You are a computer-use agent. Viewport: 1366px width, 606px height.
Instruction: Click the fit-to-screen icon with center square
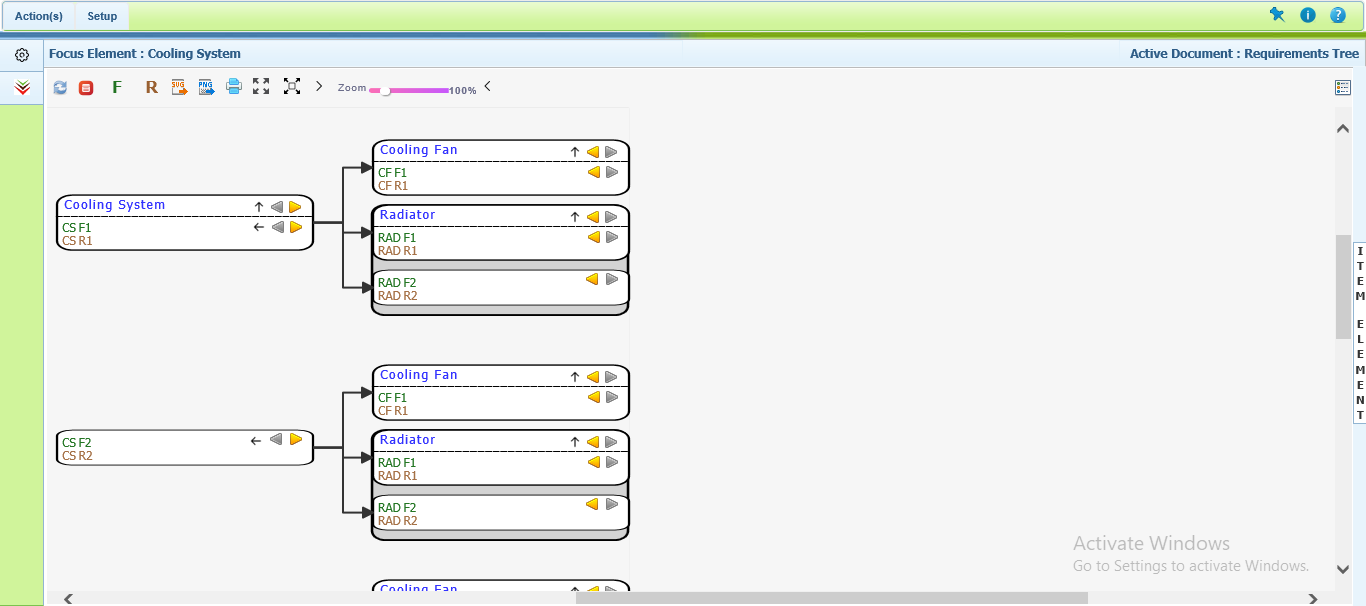[292, 87]
